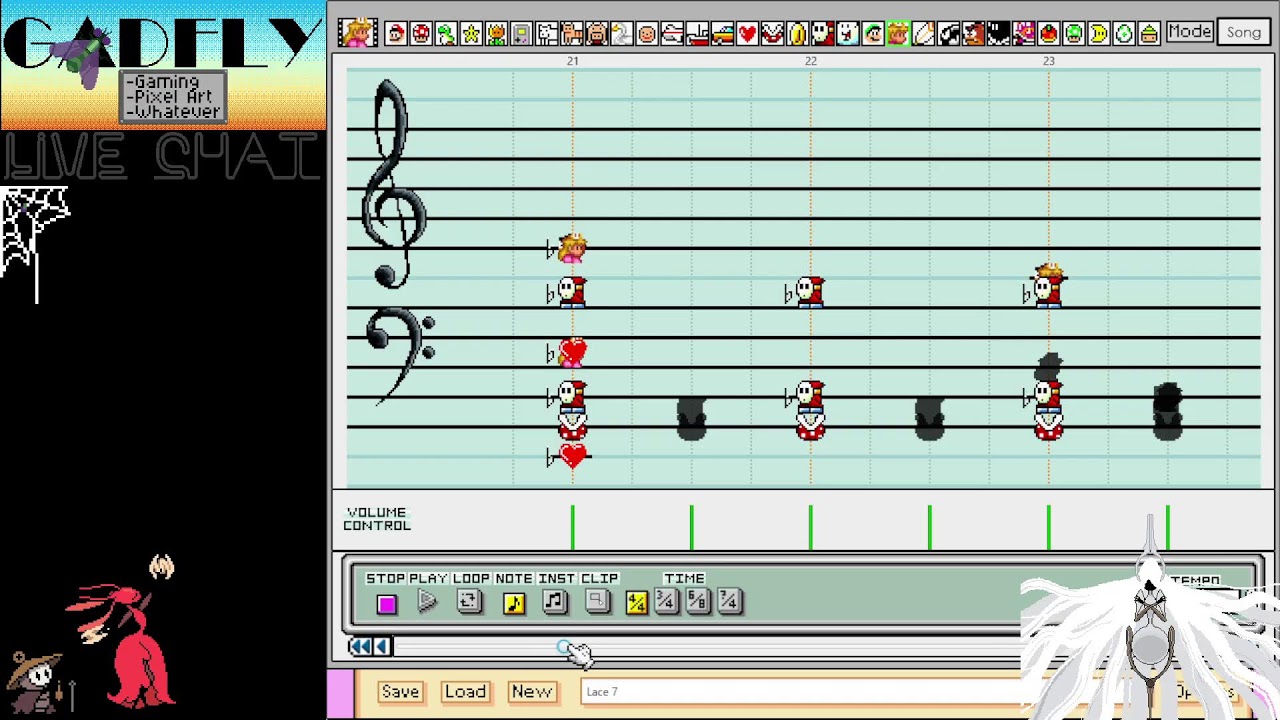The width and height of the screenshot is (1280, 720).
Task: Set time signature to 7/4
Action: click(728, 602)
